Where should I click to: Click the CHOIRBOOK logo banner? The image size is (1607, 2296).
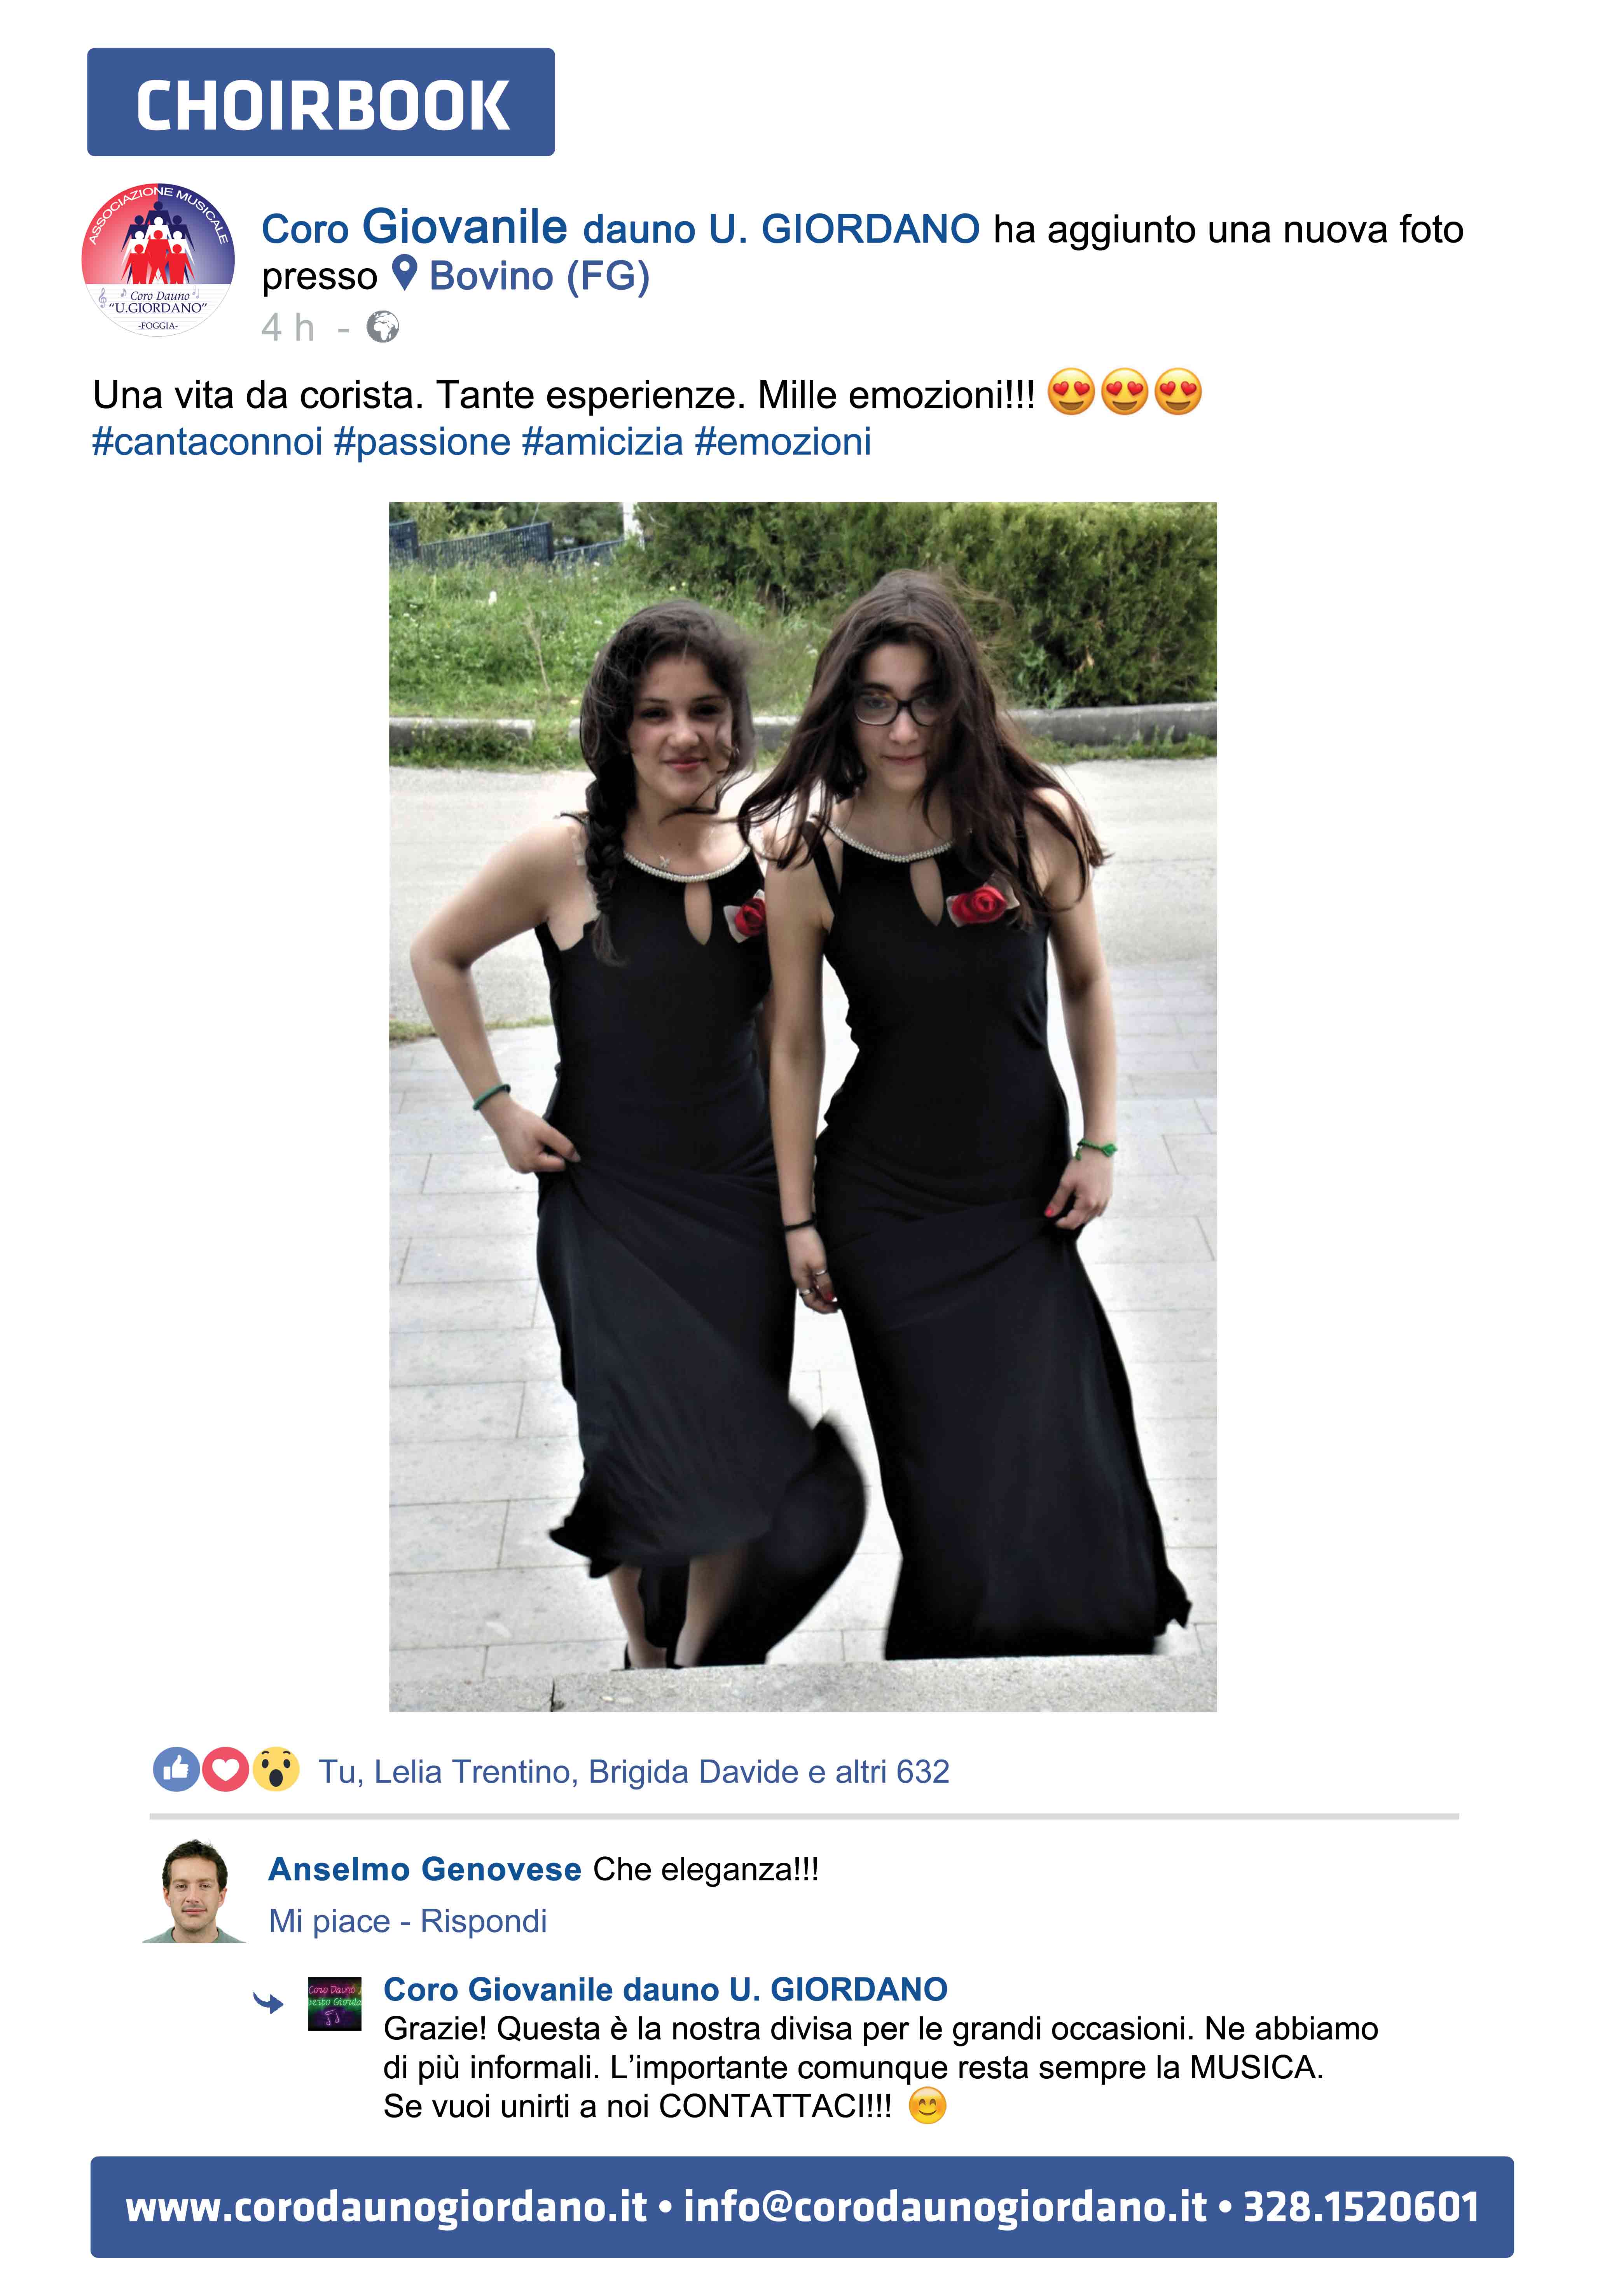pyautogui.click(x=321, y=102)
